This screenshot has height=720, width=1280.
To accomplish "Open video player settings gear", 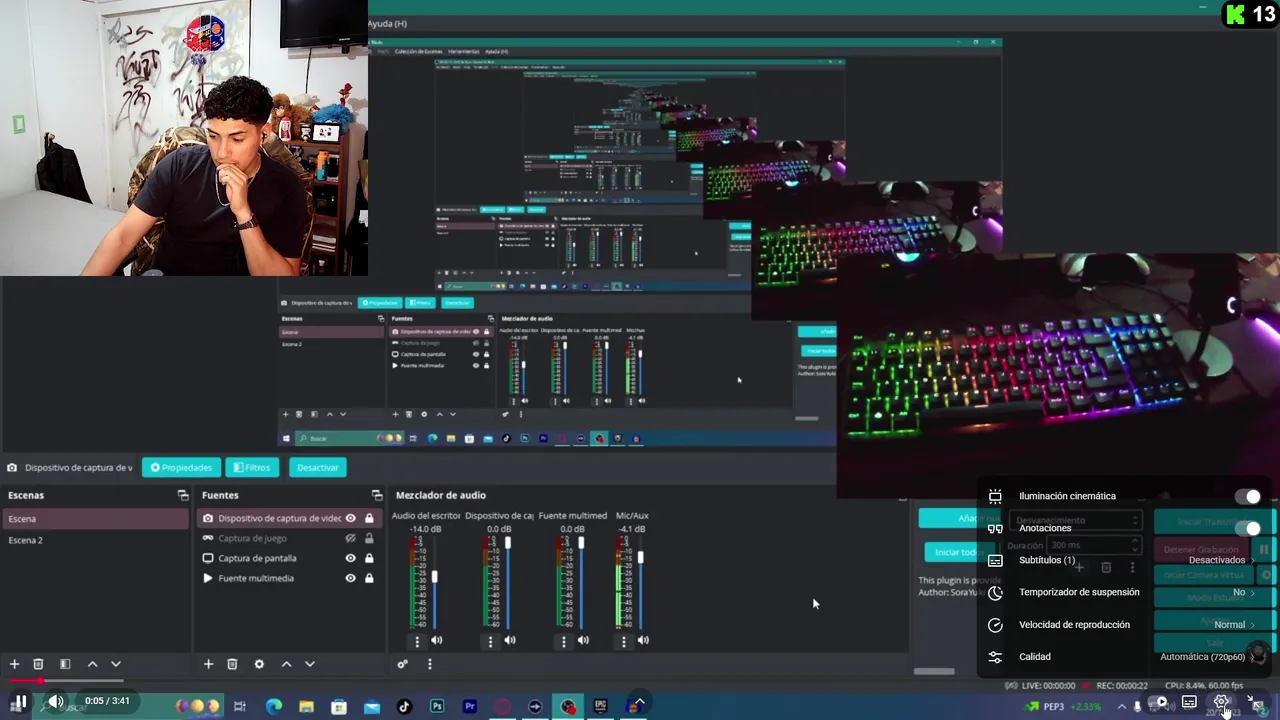I will click(x=1221, y=702).
